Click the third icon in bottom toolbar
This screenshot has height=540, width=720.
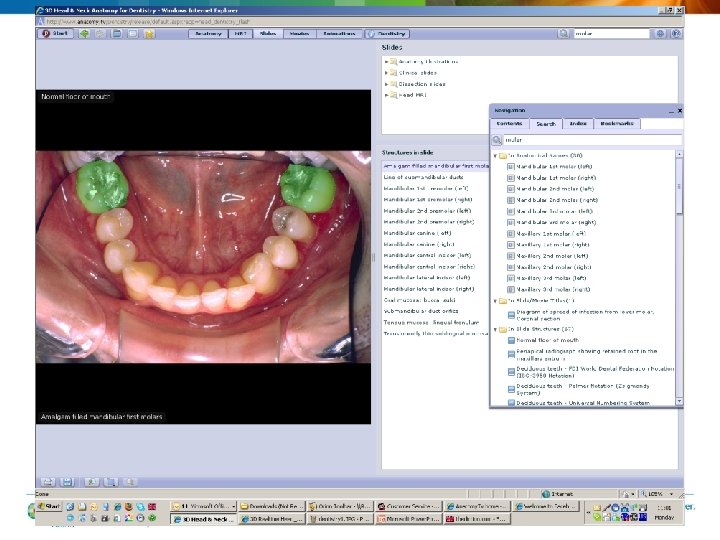coord(91,482)
